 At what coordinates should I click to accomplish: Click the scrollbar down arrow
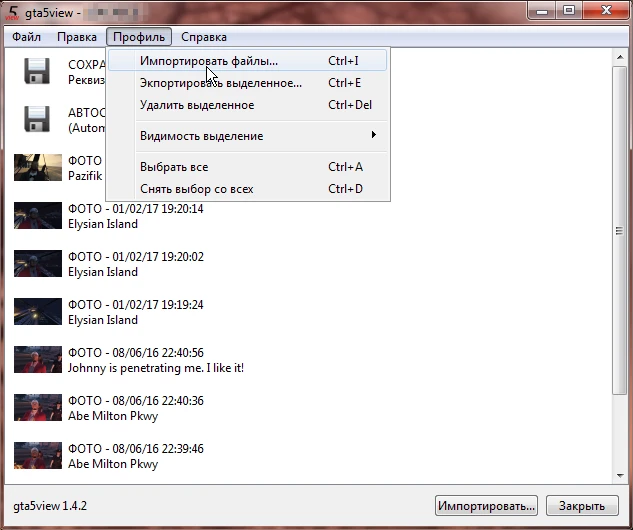[x=620, y=476]
